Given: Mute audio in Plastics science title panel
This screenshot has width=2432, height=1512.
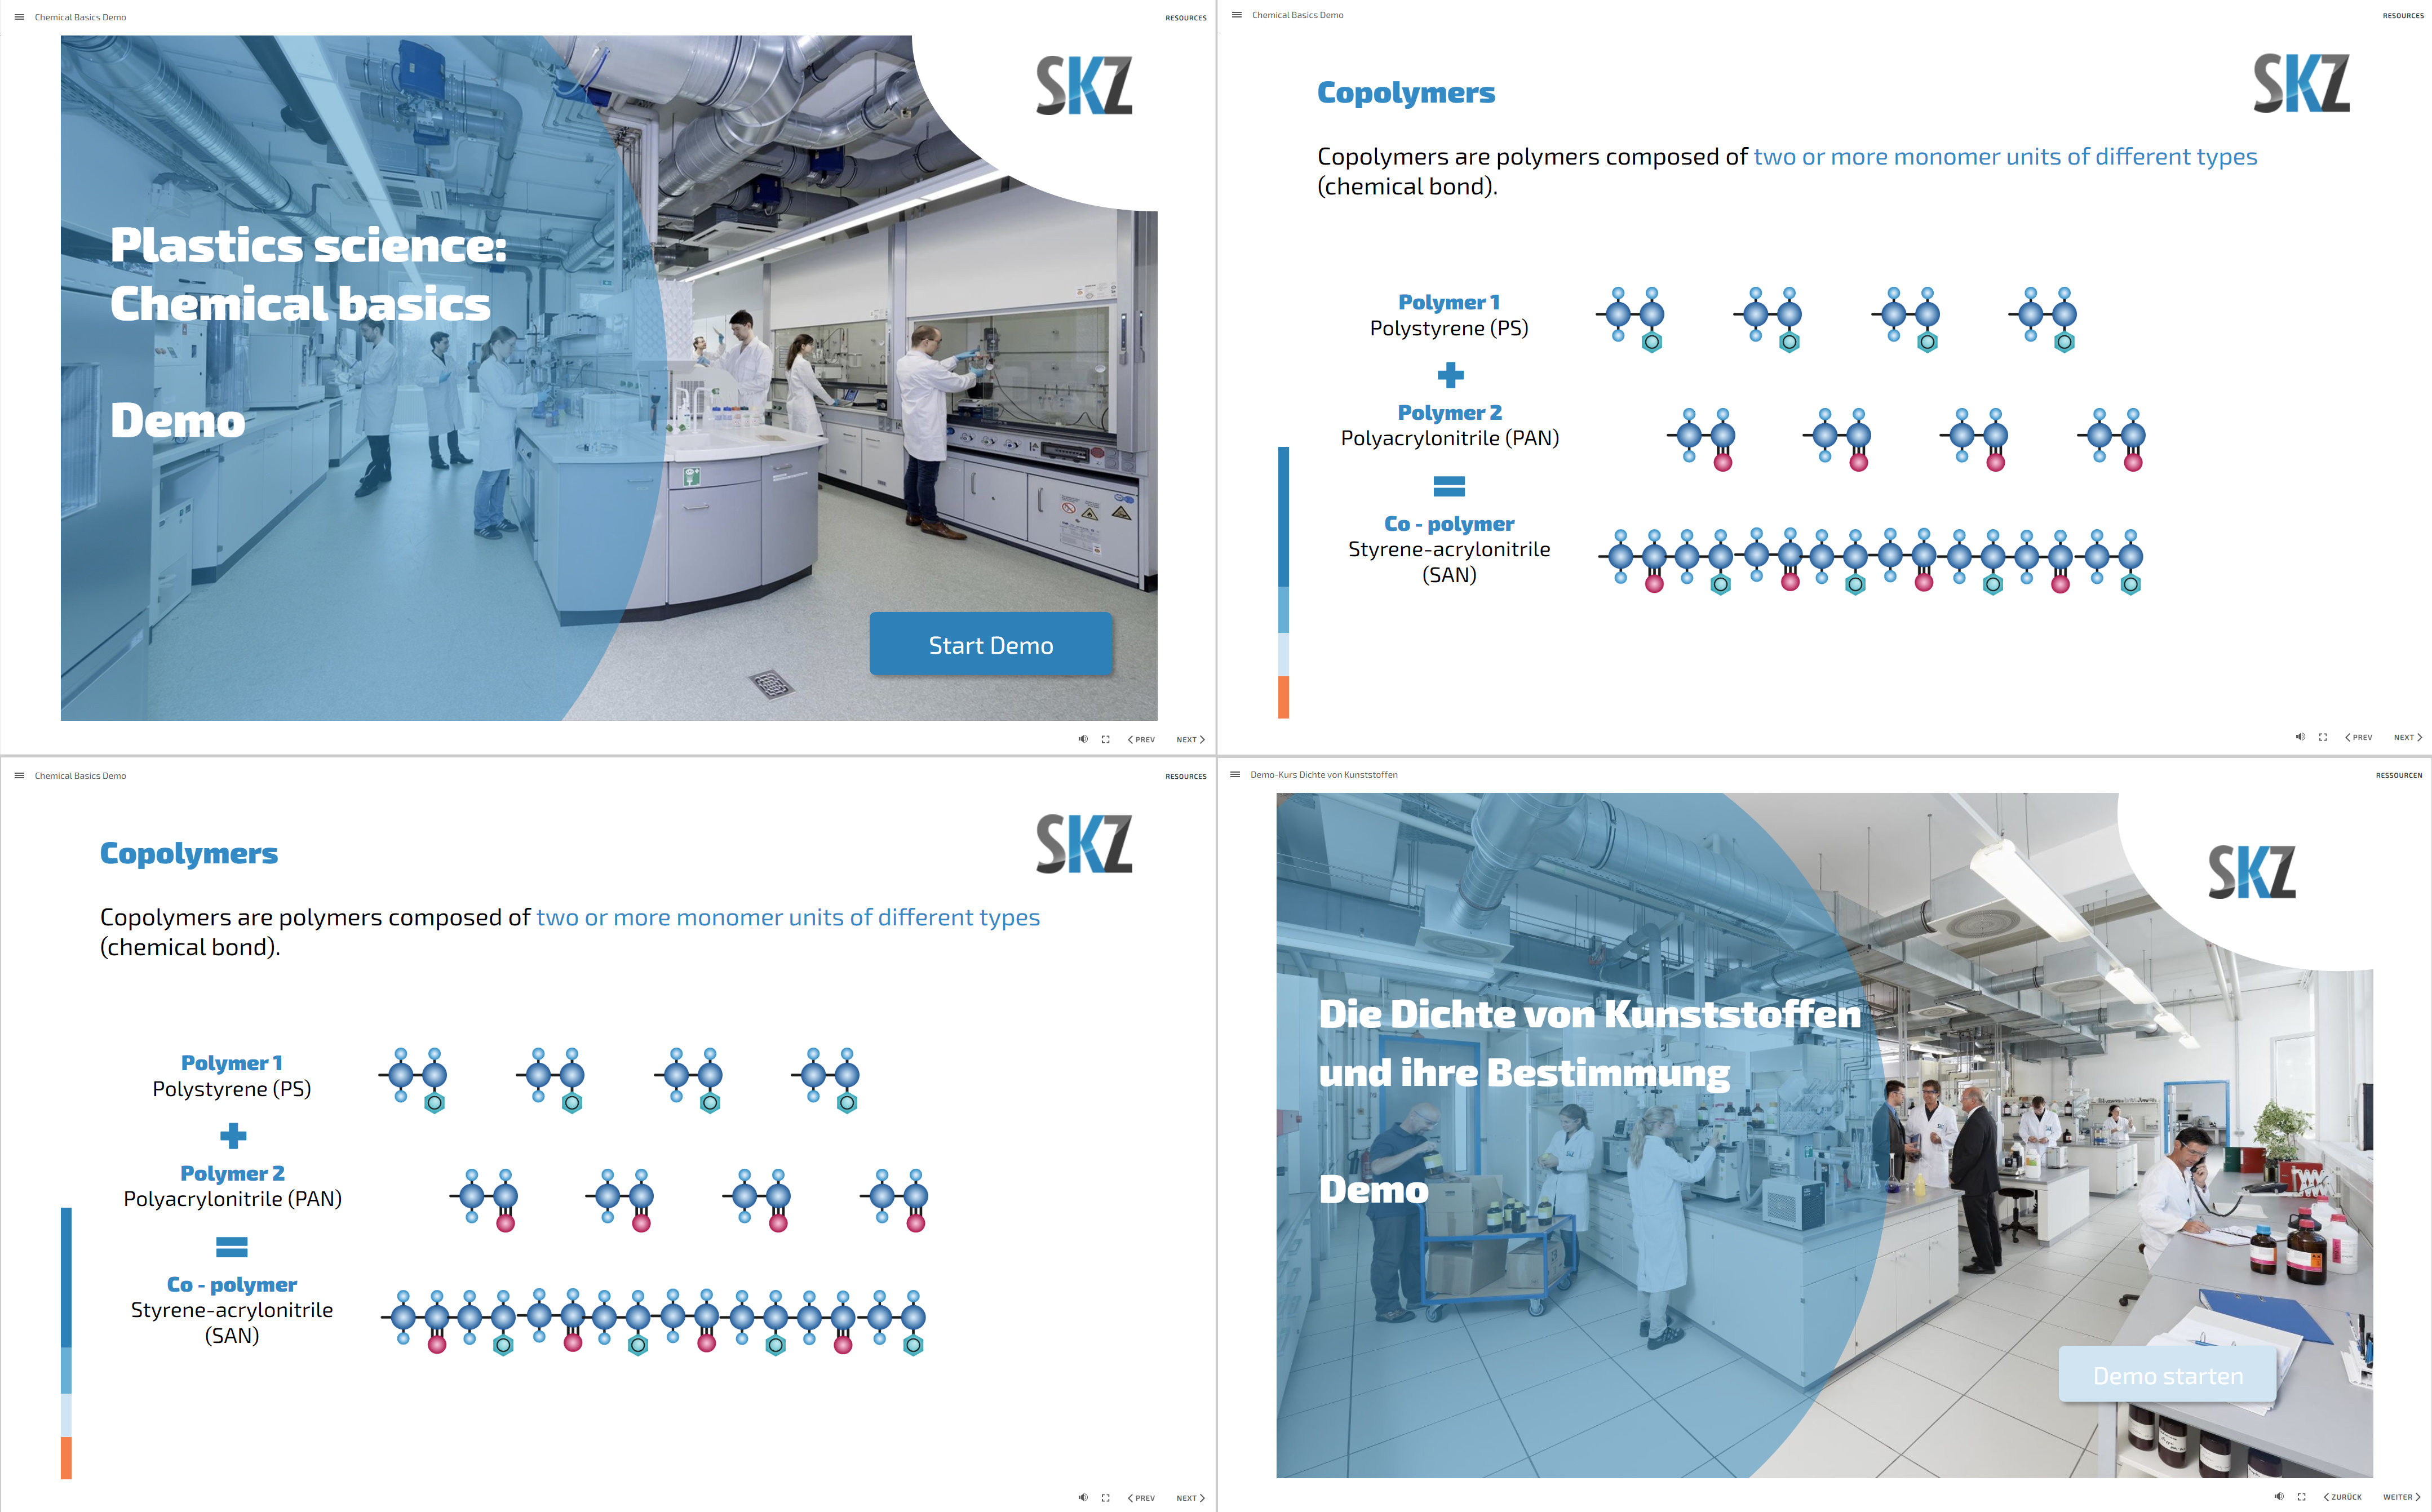Looking at the screenshot, I should pos(1082,739).
